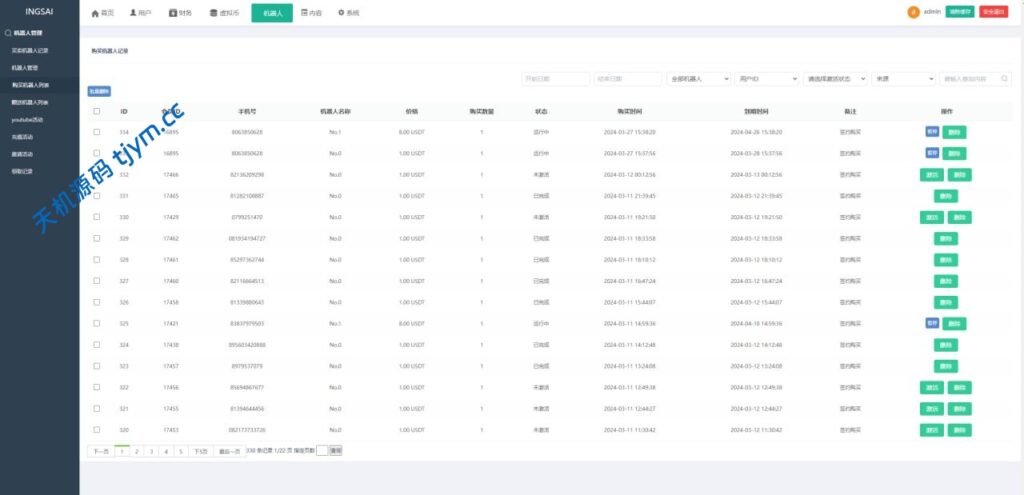1024x495 pixels.
Task: Open youtube活动 in the left sidebar
Action: 27,120
